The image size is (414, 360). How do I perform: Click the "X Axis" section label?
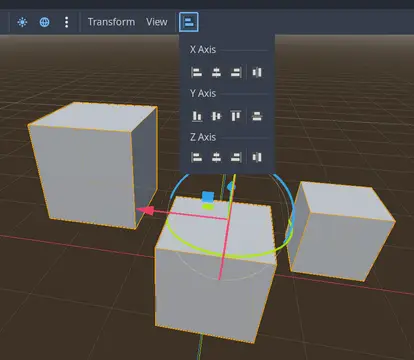[203, 50]
